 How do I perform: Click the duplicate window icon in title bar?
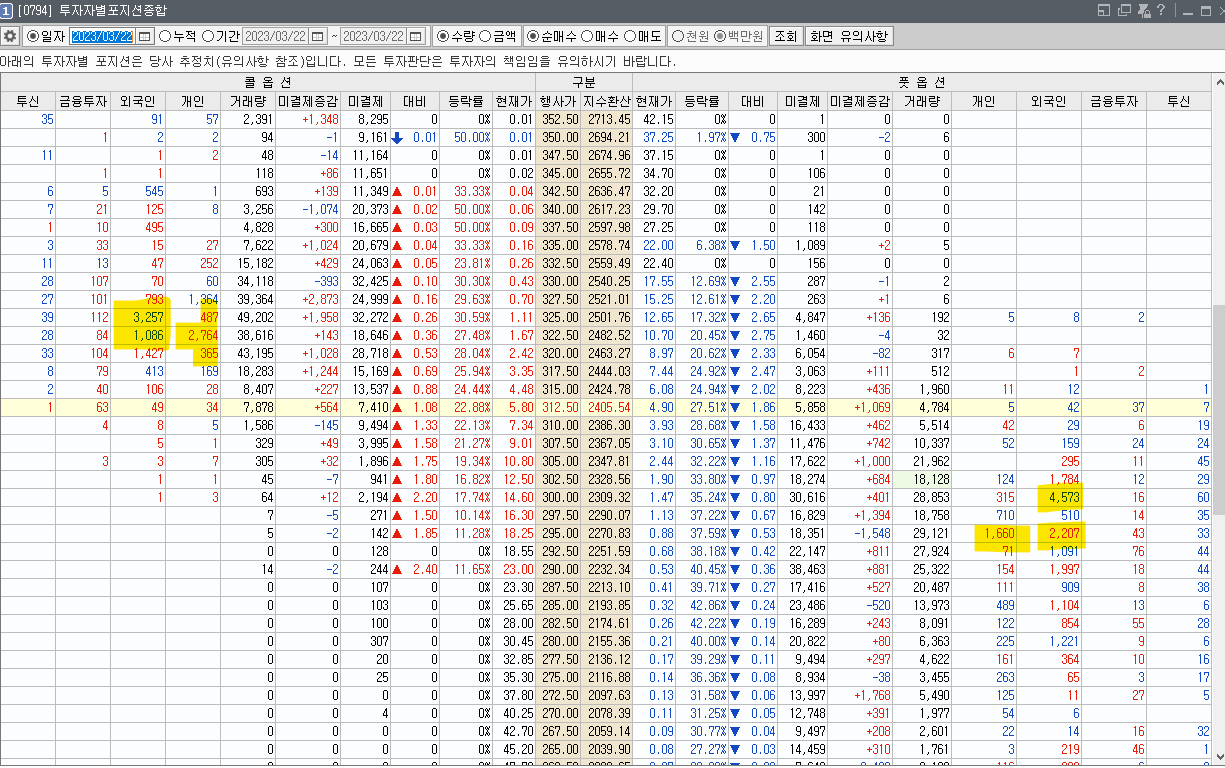1123,11
